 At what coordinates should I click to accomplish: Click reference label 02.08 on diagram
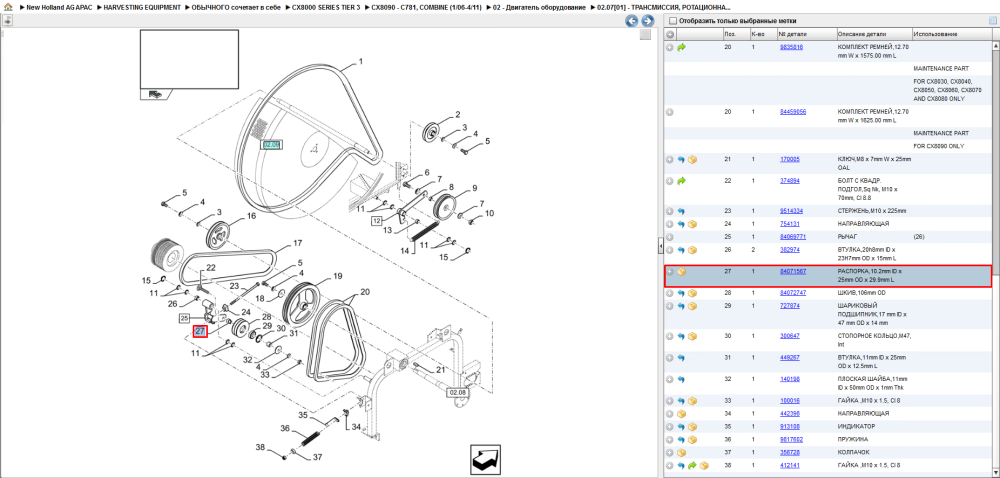coord(457,393)
